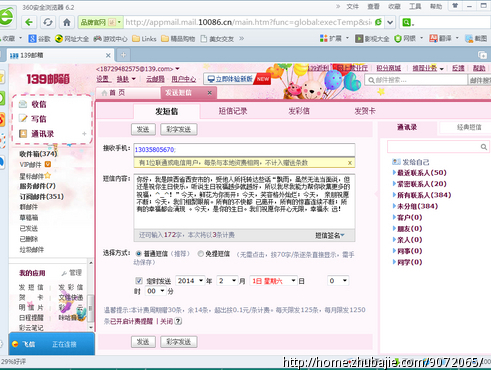The image size is (491, 370).
Task: Open the 写信 compose icon entry
Action: 23,119
